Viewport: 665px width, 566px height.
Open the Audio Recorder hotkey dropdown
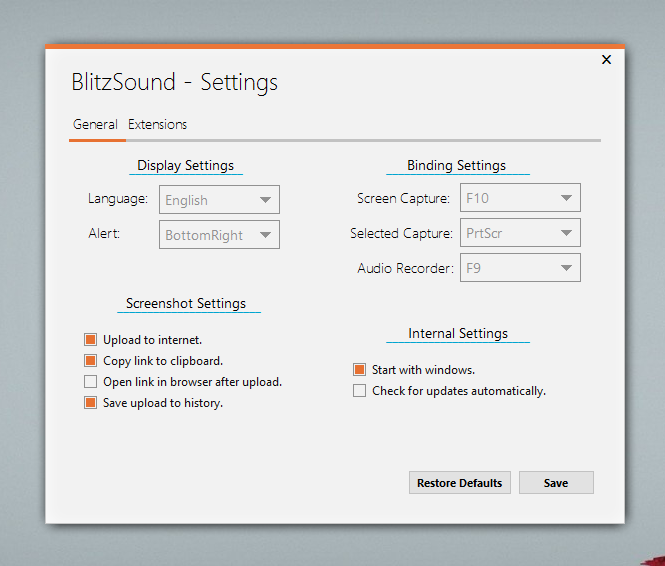coord(520,268)
